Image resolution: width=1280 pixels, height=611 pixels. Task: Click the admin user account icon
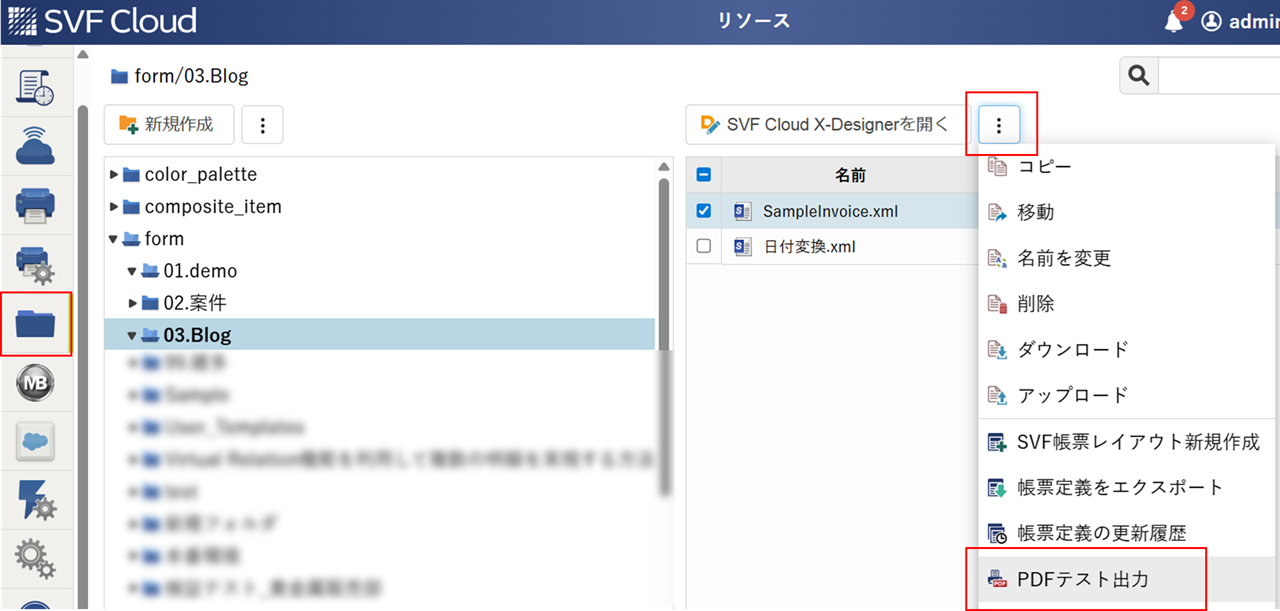click(x=1212, y=22)
